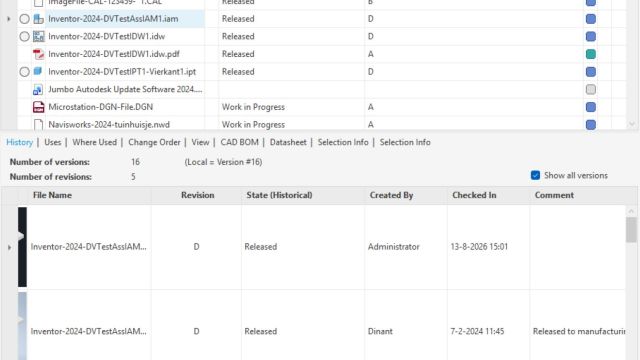Click the history list scroll up arrow
The width and height of the screenshot is (640, 360).
pos(631,211)
